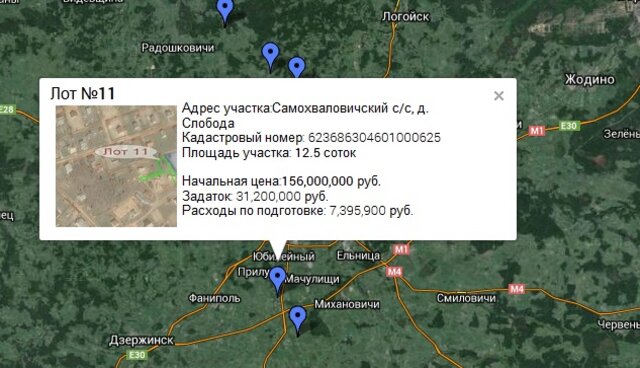The width and height of the screenshot is (640, 368).
Task: Click the Жодино city label
Action: [589, 79]
